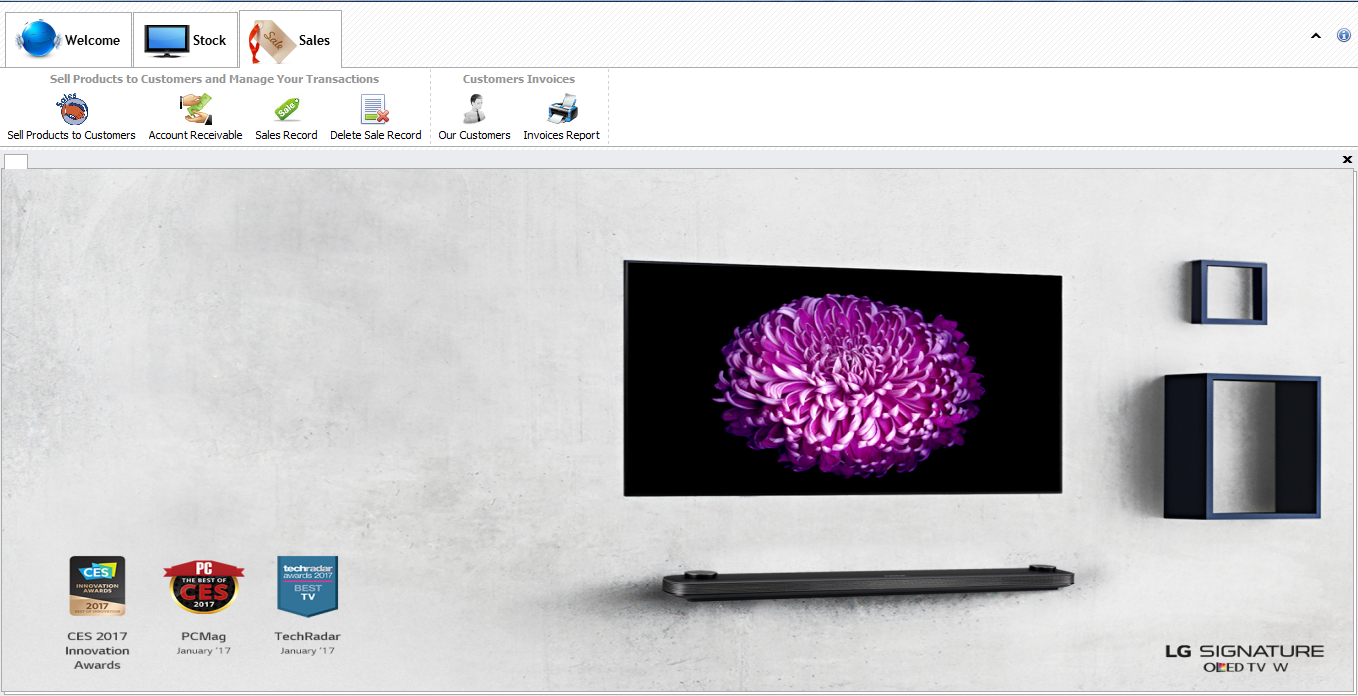Collapse the ribbon with the up chevron

point(1316,36)
